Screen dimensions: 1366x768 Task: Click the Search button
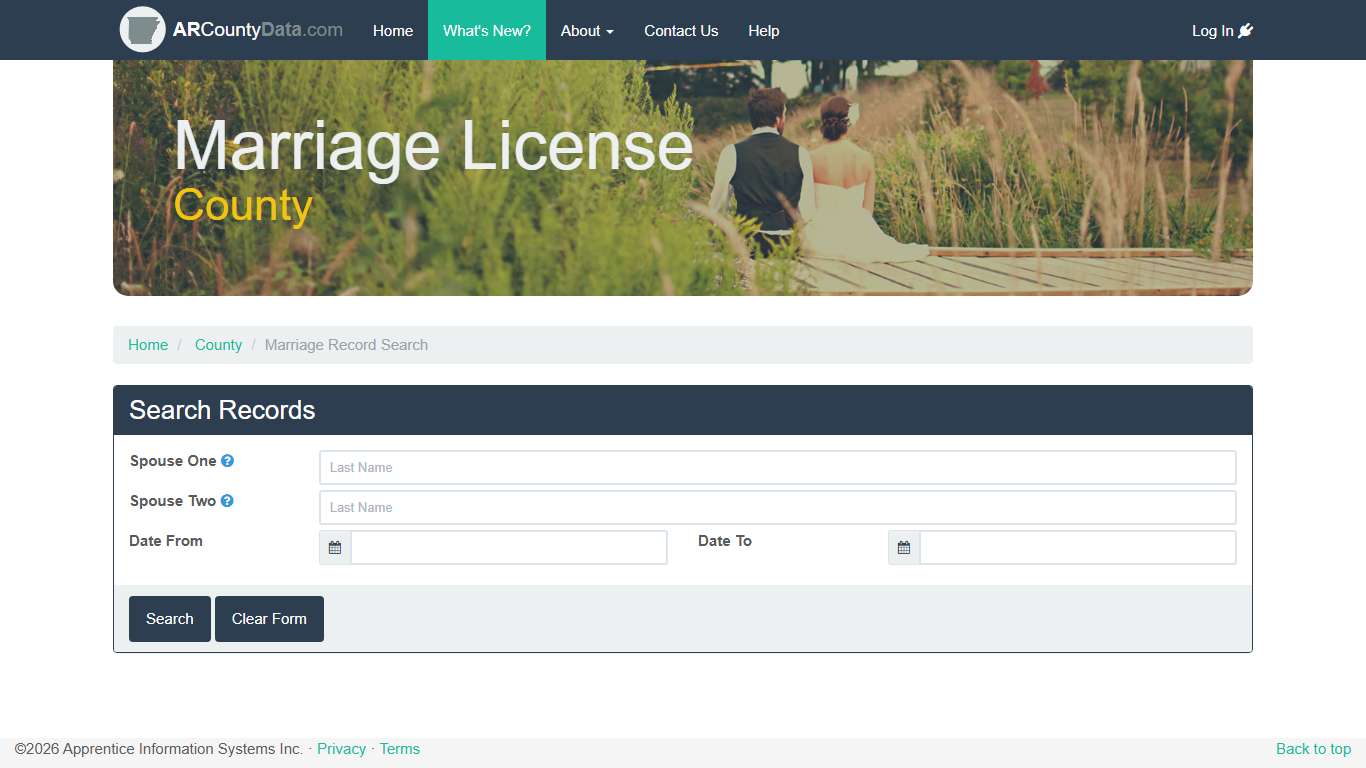pyautogui.click(x=169, y=618)
